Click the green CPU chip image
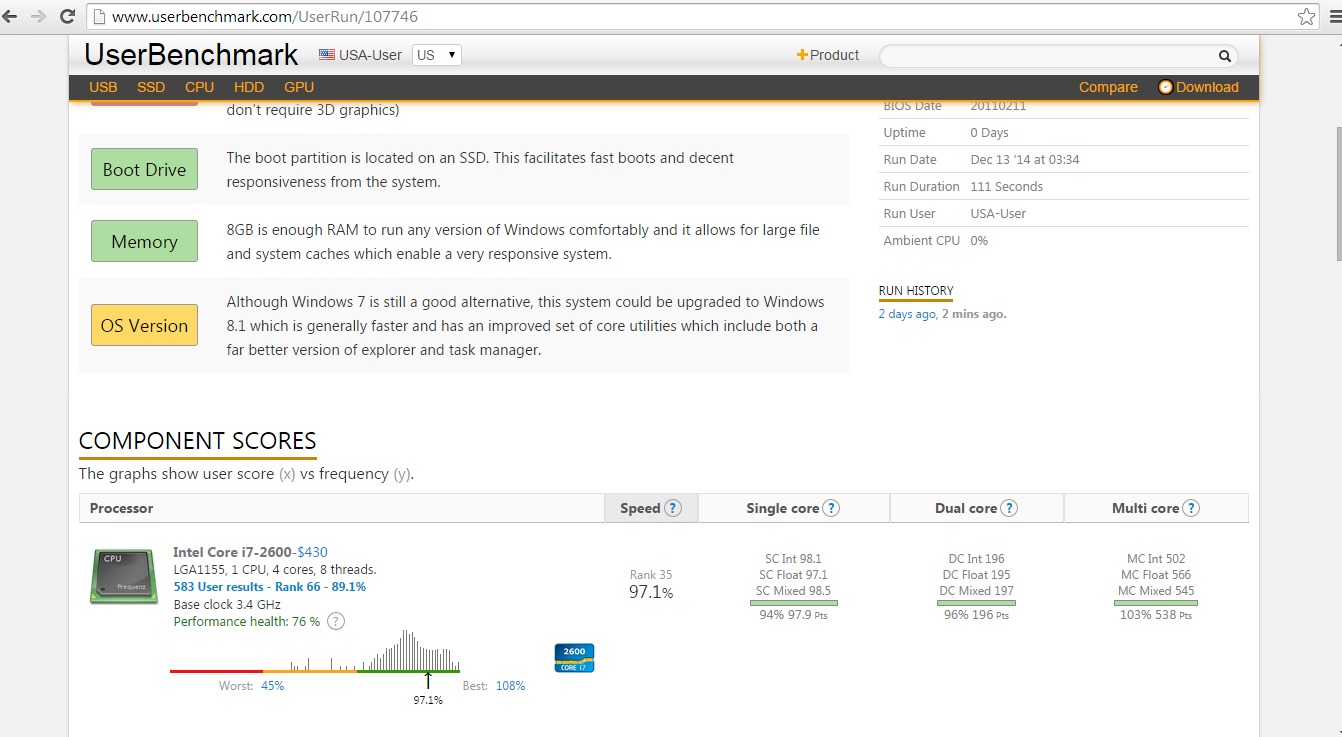Image resolution: width=1342 pixels, height=737 pixels. (122, 576)
